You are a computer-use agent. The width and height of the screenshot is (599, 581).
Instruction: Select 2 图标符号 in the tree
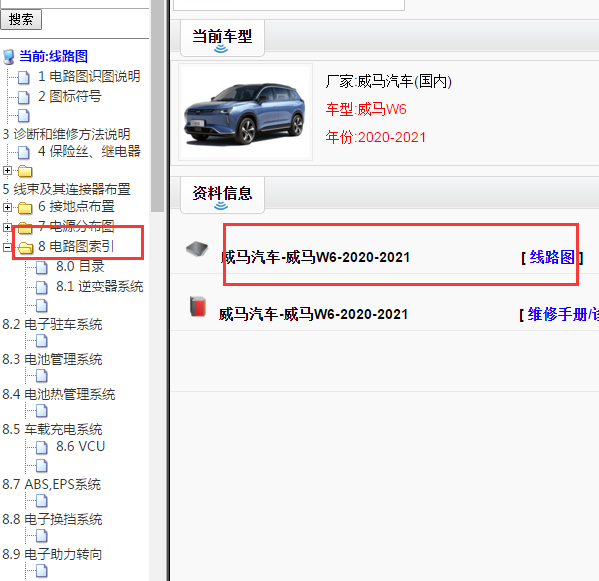click(70, 96)
